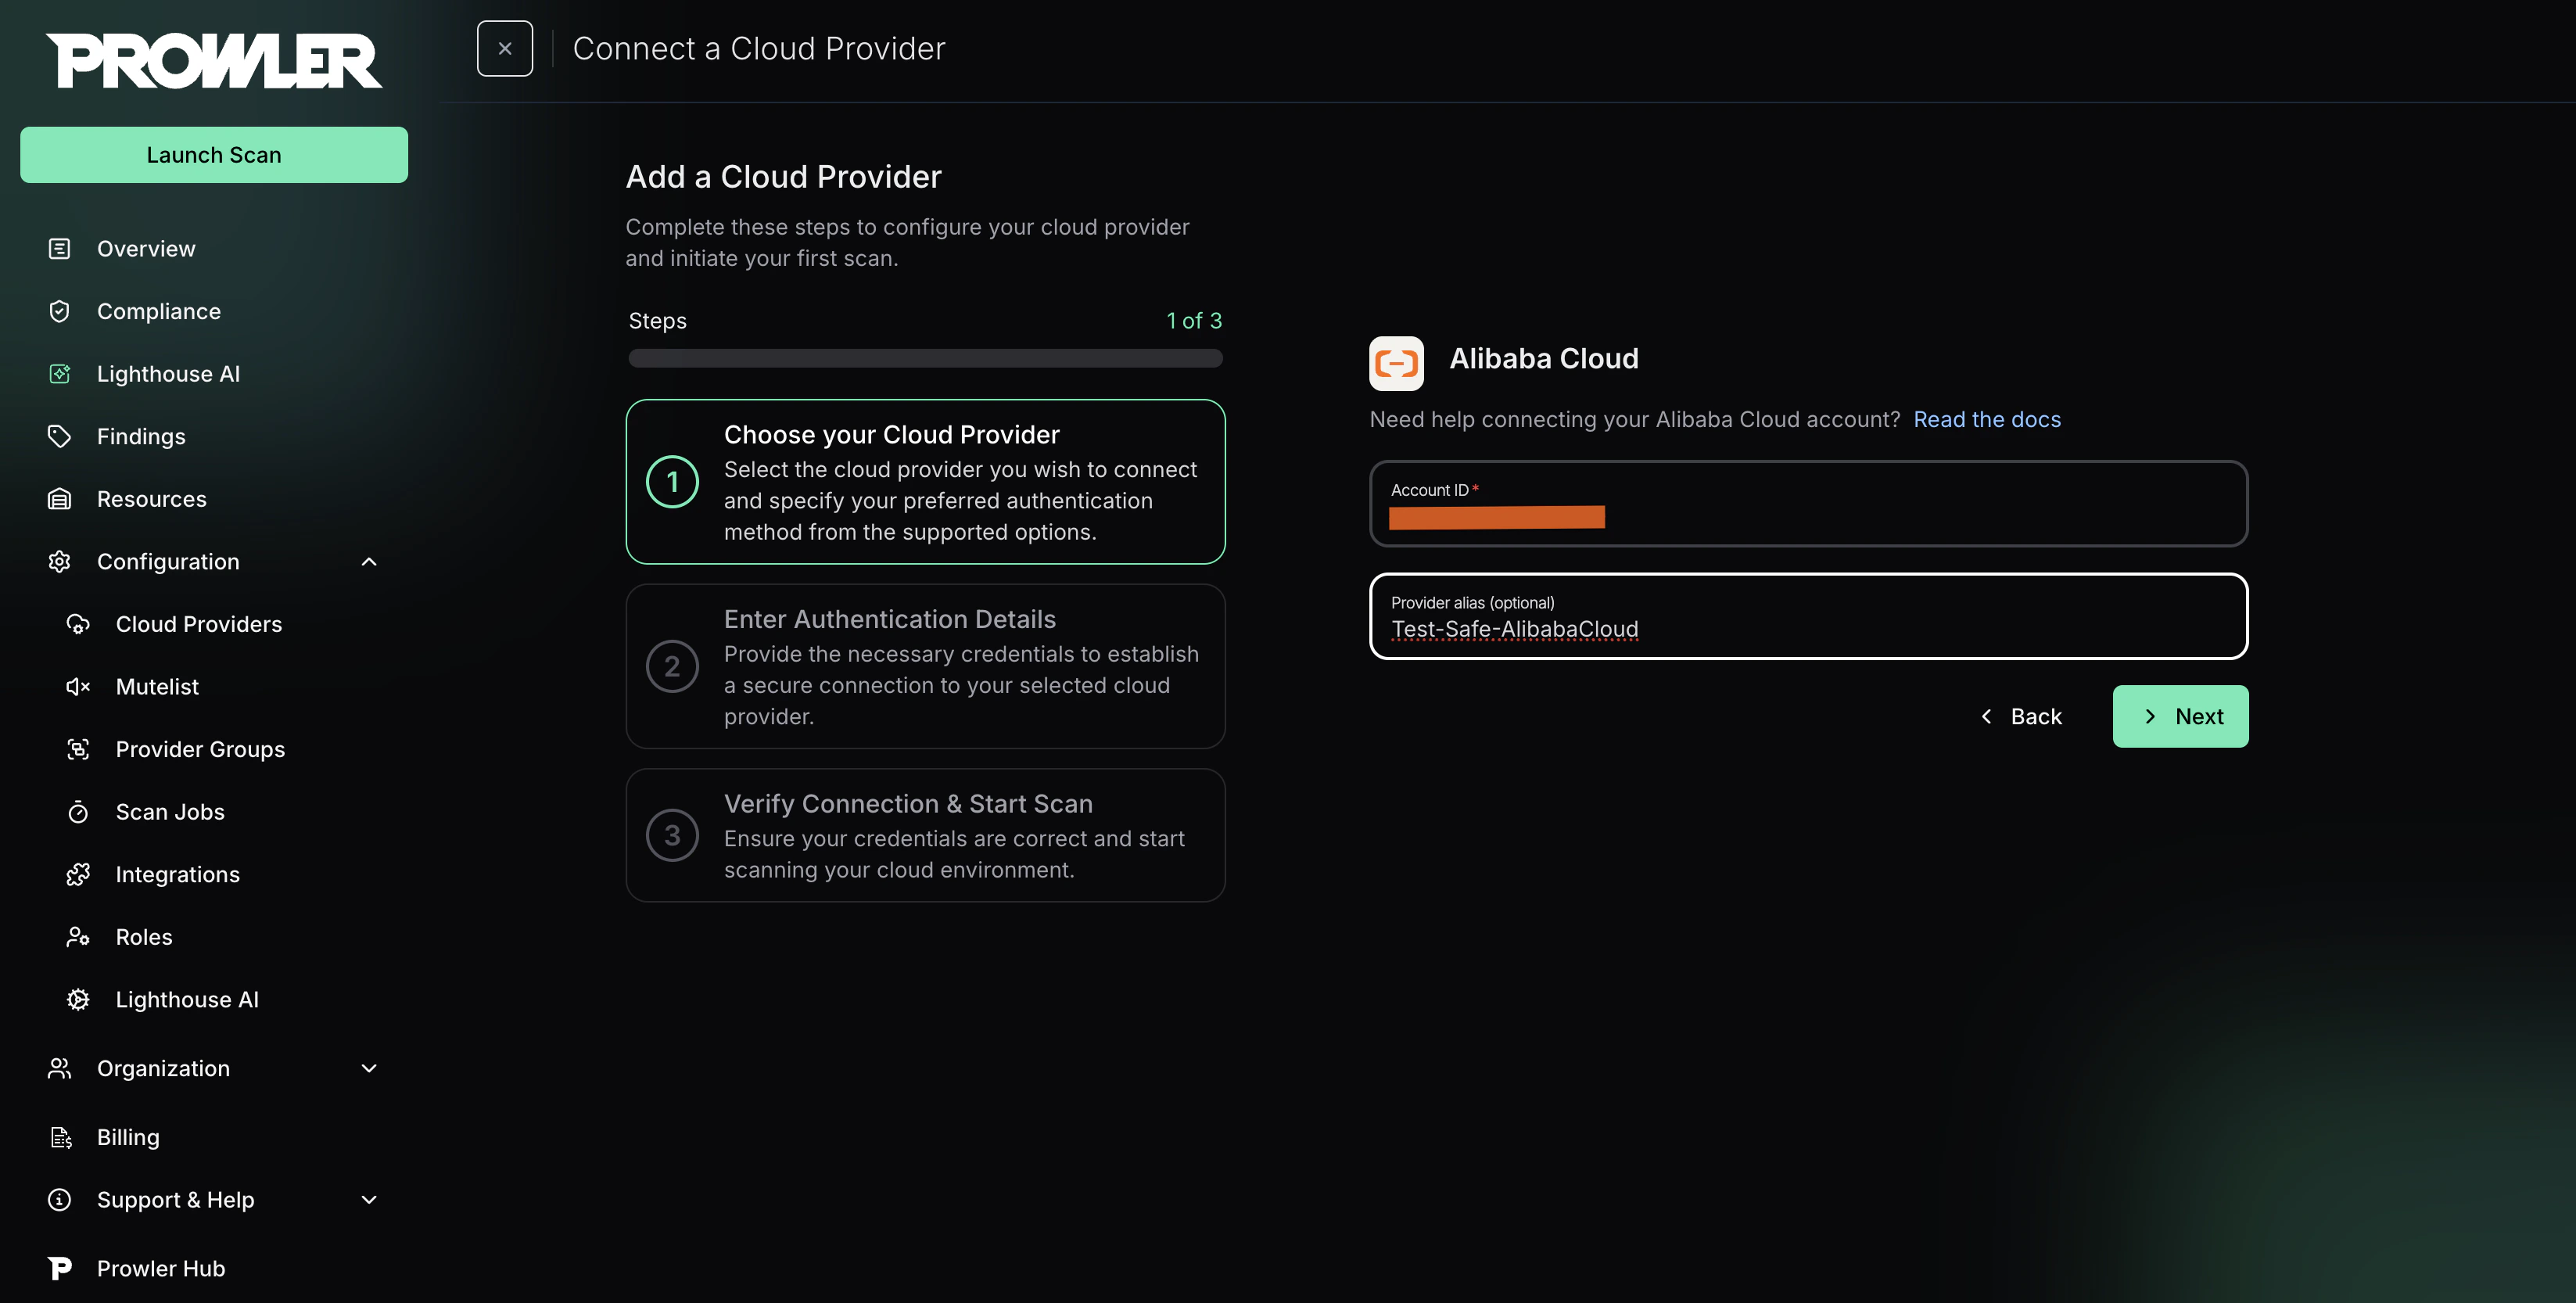Click the steps progress bar

coord(925,358)
